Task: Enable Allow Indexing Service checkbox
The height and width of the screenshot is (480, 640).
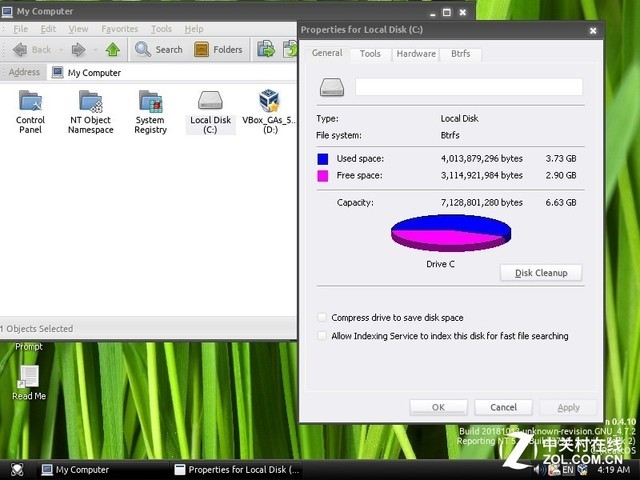Action: 322,336
